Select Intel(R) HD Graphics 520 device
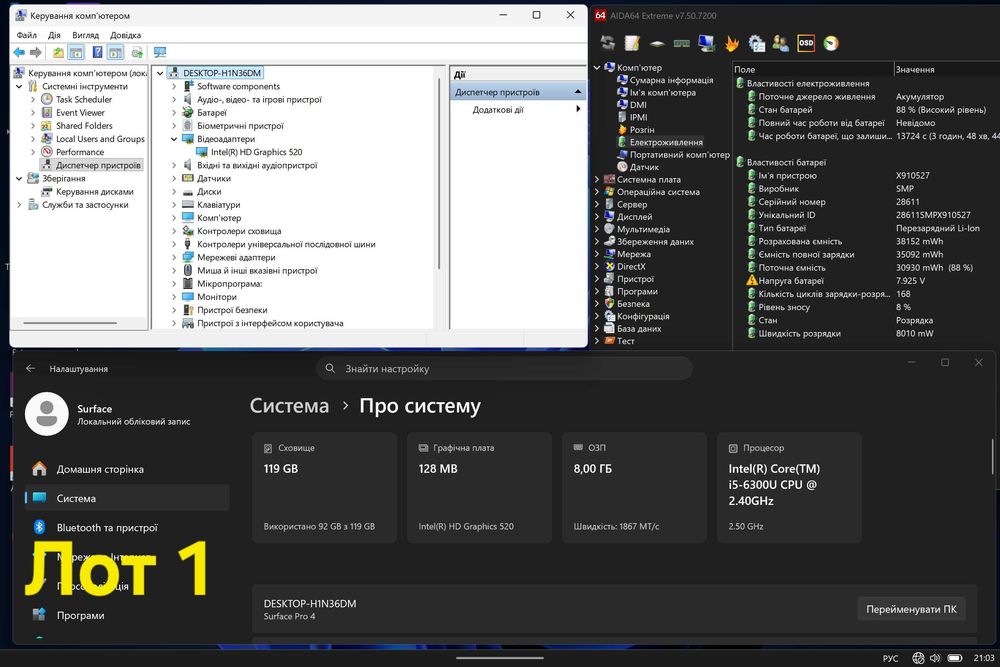The height and width of the screenshot is (667, 1000). 256,152
